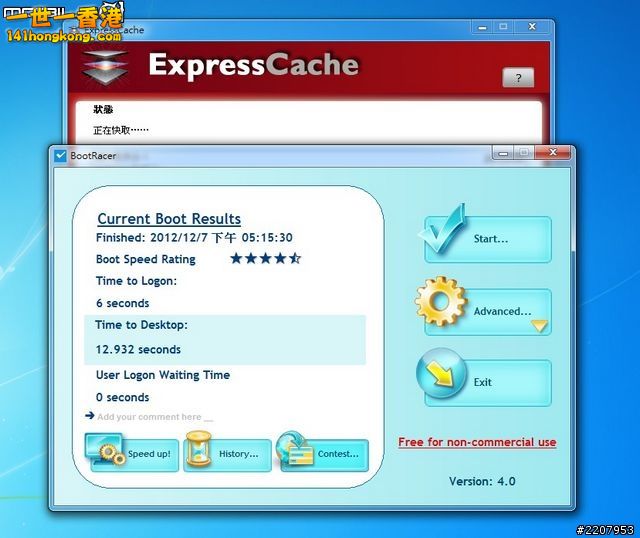Click the Boot Speed Rating stars
The width and height of the screenshot is (640, 538).
point(265,259)
